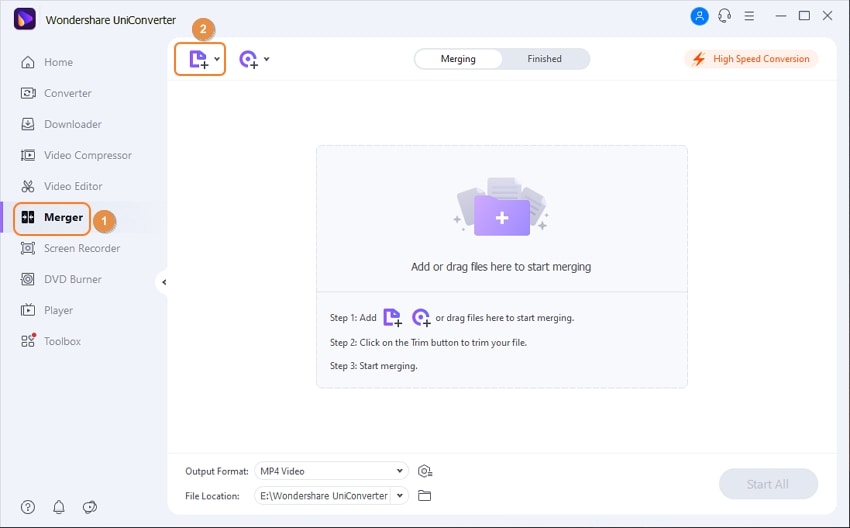Screen dimensions: 850x528
Task: Expand the Load DVD dropdown arrow
Action: [x=267, y=59]
